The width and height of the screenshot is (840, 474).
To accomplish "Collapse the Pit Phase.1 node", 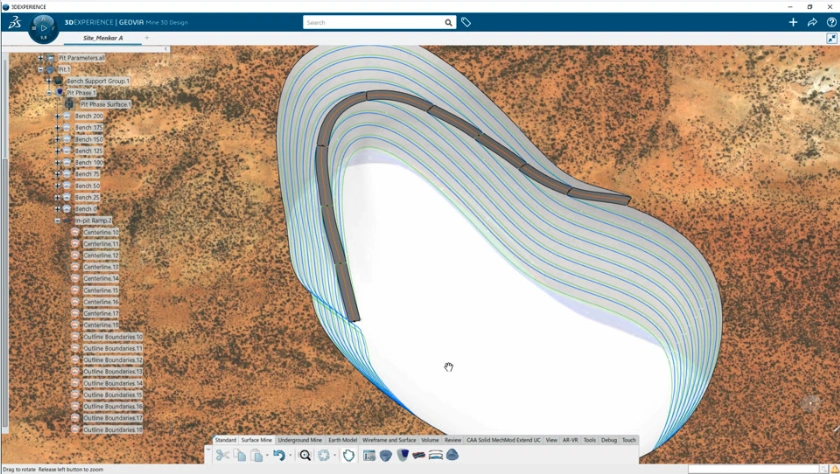I will pyautogui.click(x=49, y=93).
